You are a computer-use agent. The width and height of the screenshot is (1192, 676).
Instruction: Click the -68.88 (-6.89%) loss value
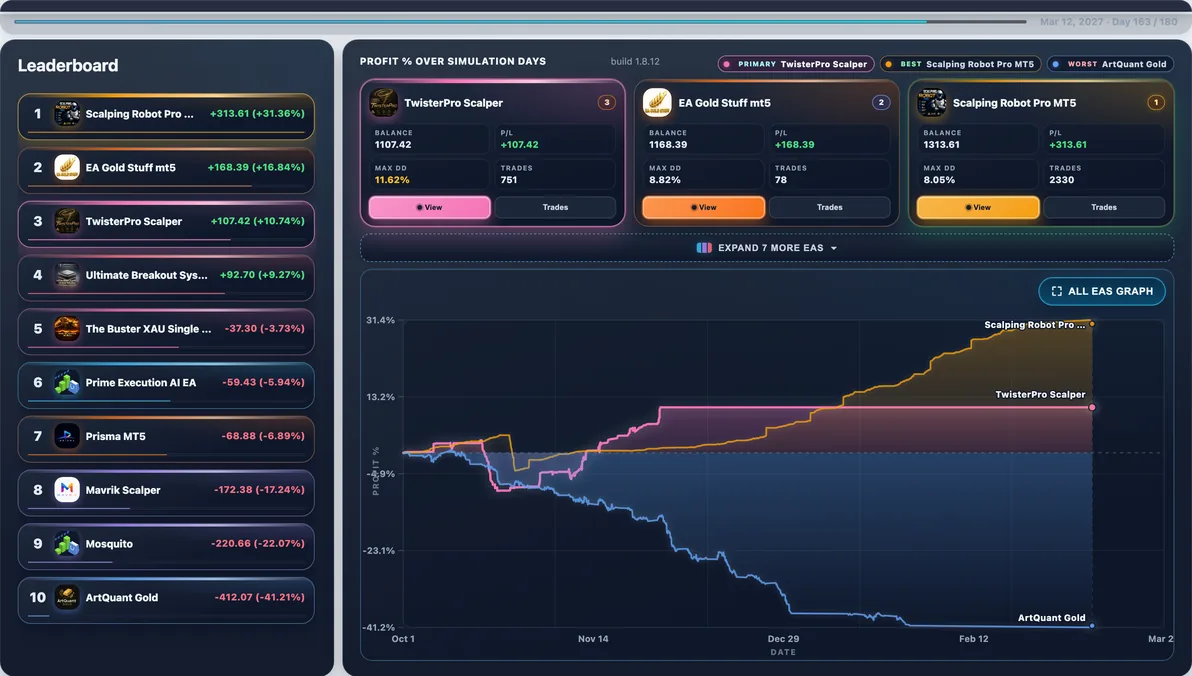pos(262,436)
